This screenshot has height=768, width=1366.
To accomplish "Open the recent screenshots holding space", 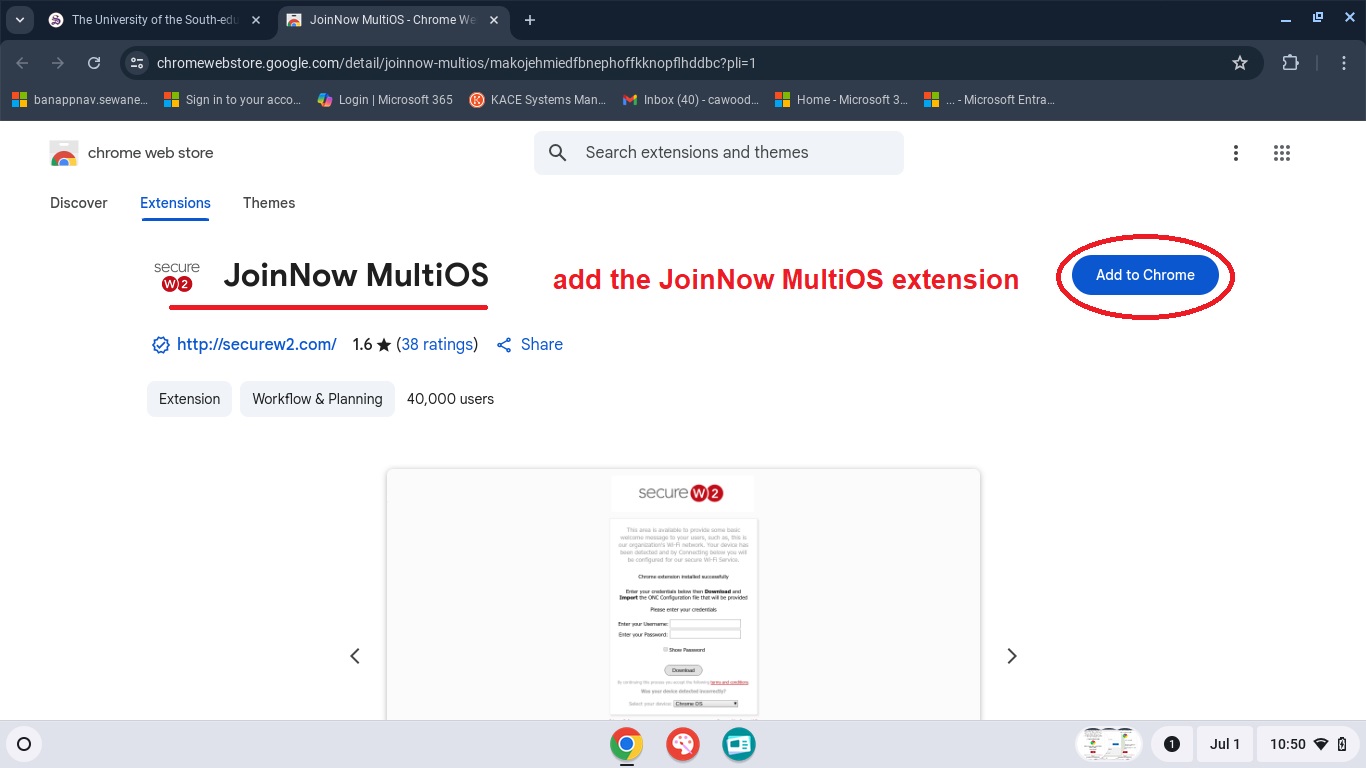I will [1109, 744].
